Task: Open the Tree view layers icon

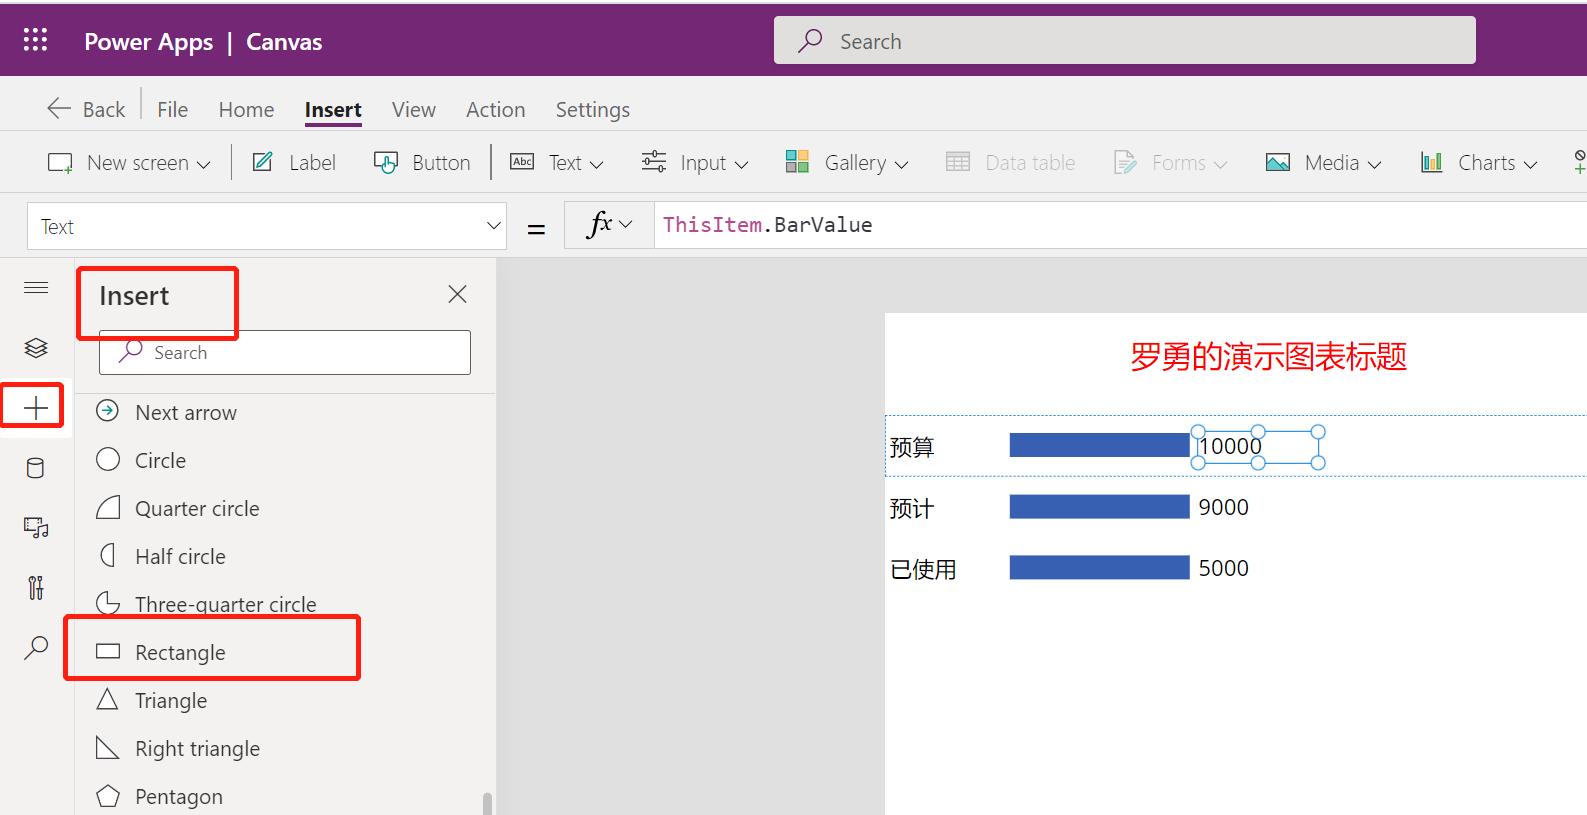Action: tap(36, 348)
